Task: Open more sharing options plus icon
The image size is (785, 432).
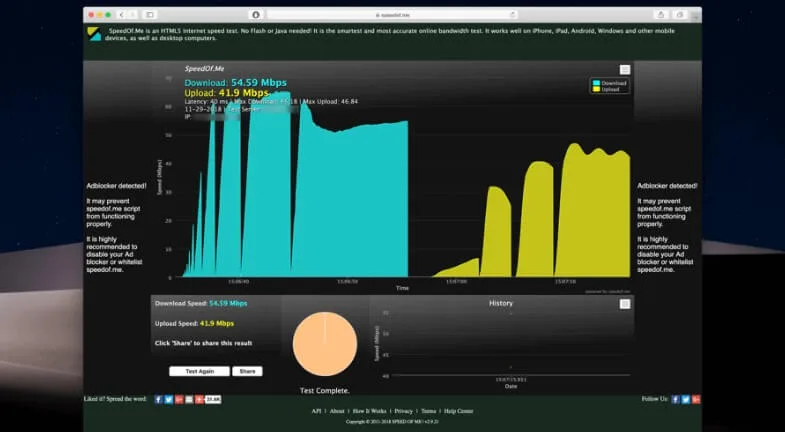Action: [199, 399]
